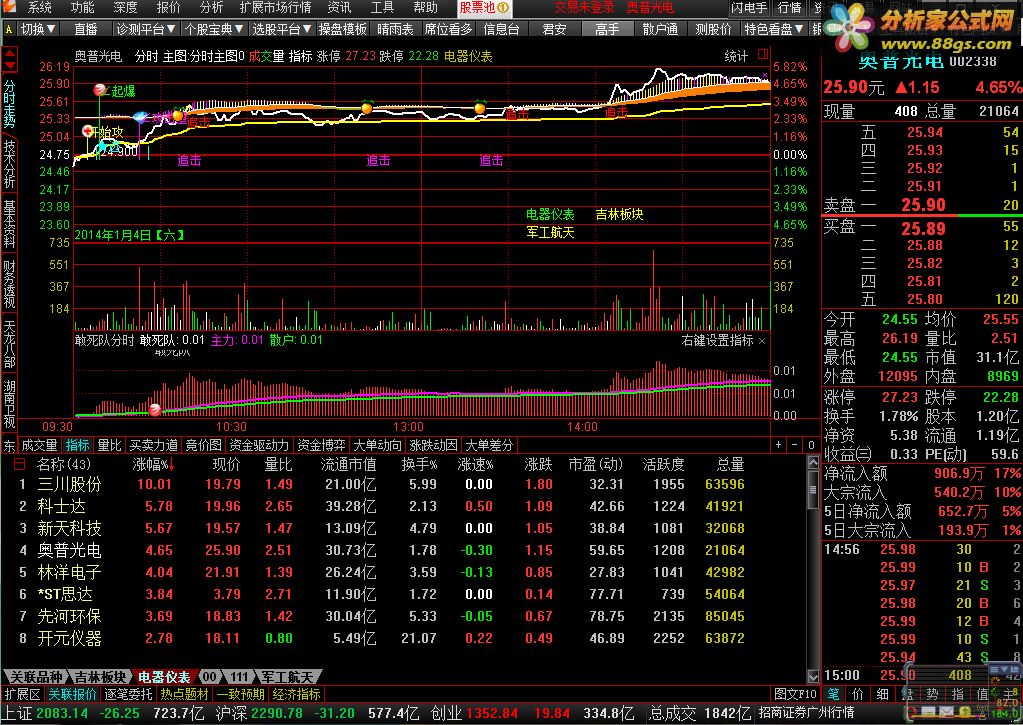
Task: Select 势 in the bottom-right view strip
Action: [x=932, y=694]
